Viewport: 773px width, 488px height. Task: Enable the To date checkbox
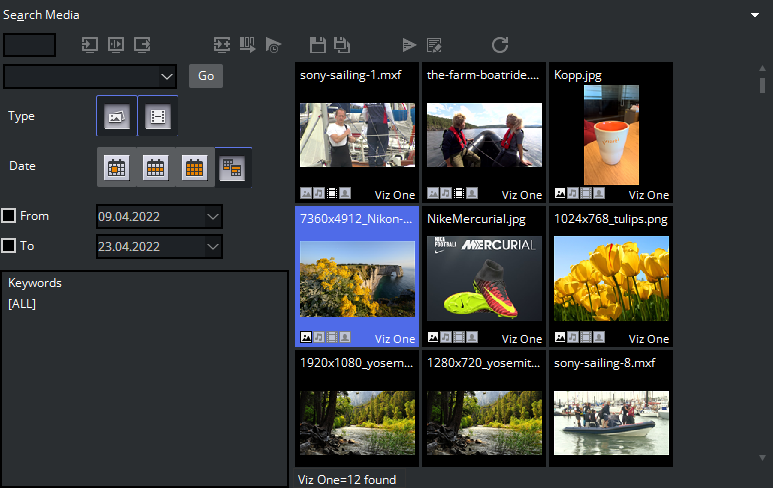click(9, 245)
